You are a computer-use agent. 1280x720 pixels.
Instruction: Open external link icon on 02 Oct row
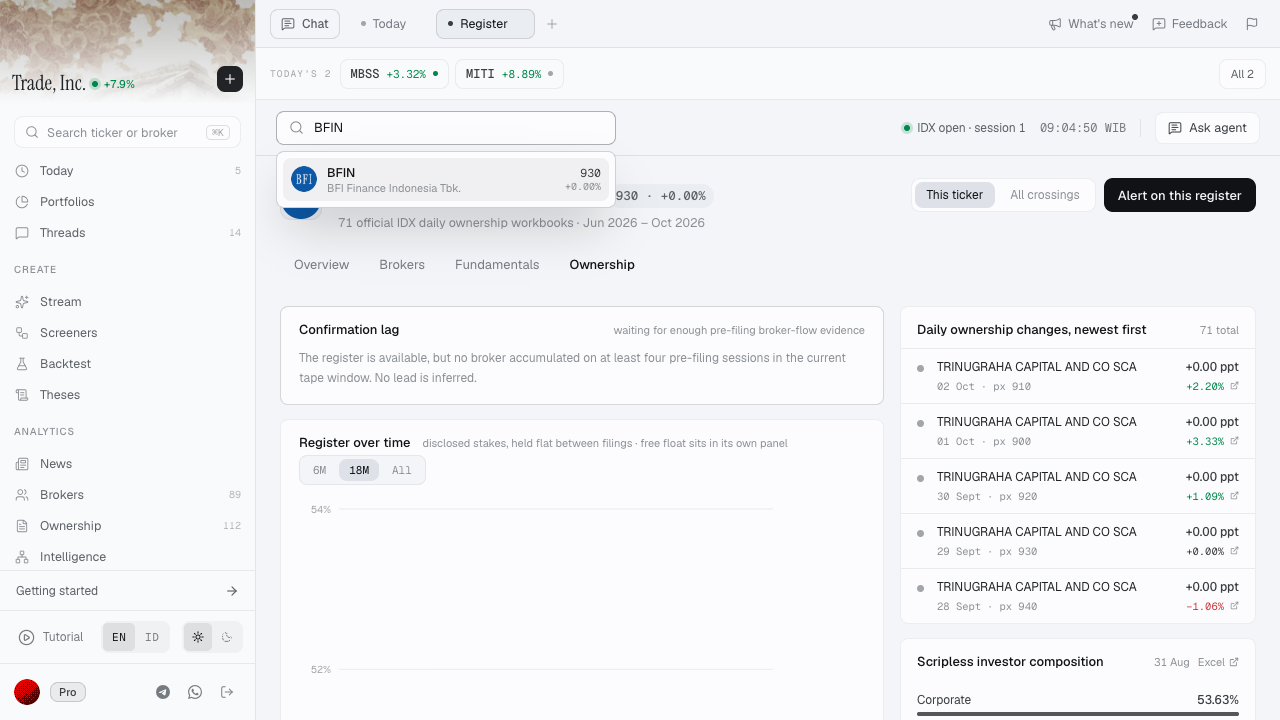coord(1234,386)
